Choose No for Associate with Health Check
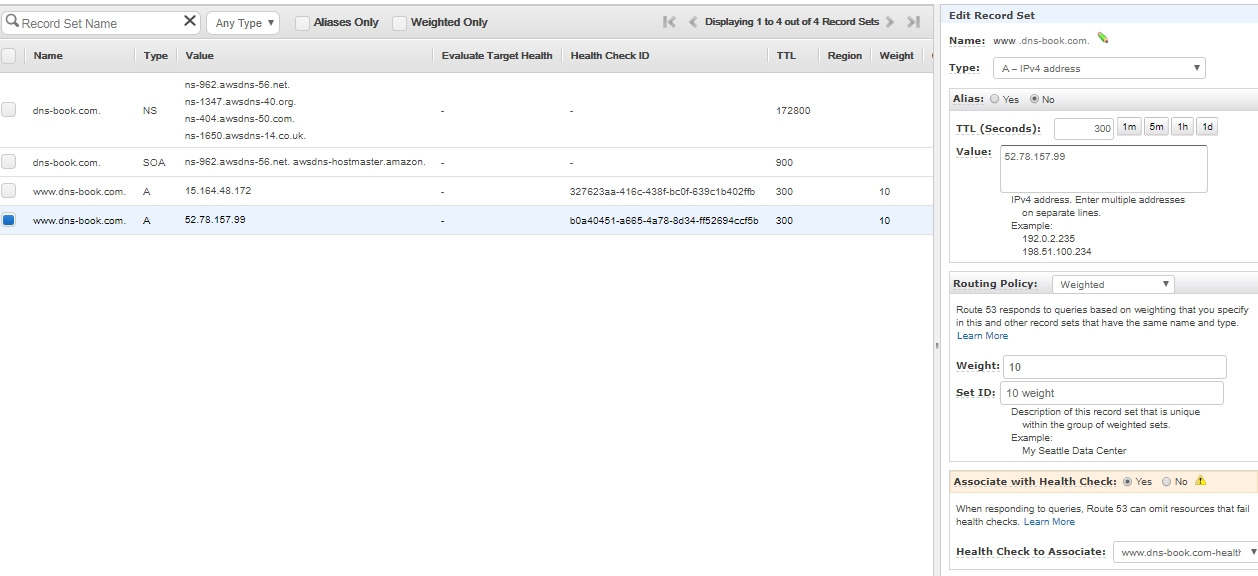 tap(1166, 482)
